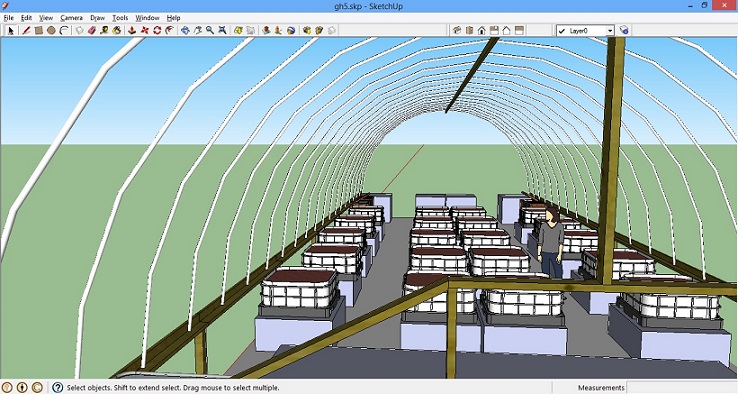
Task: Switch to the Left view
Action: coord(519,30)
